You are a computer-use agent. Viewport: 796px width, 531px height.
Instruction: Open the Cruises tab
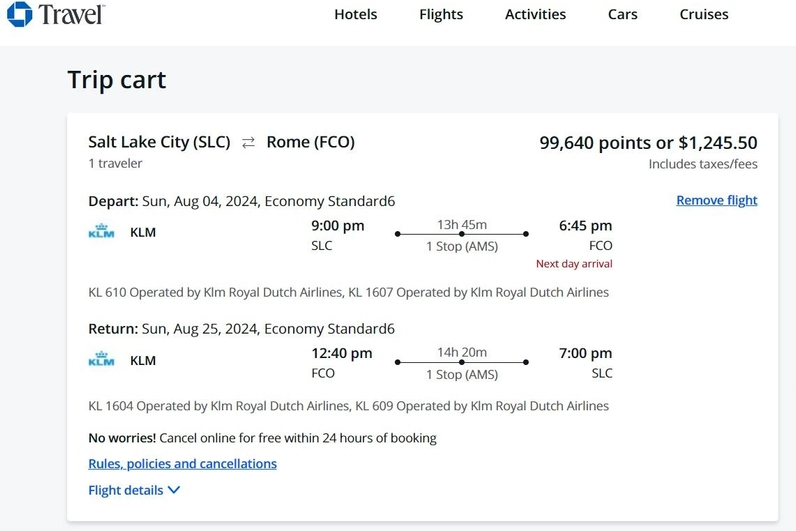click(x=704, y=14)
